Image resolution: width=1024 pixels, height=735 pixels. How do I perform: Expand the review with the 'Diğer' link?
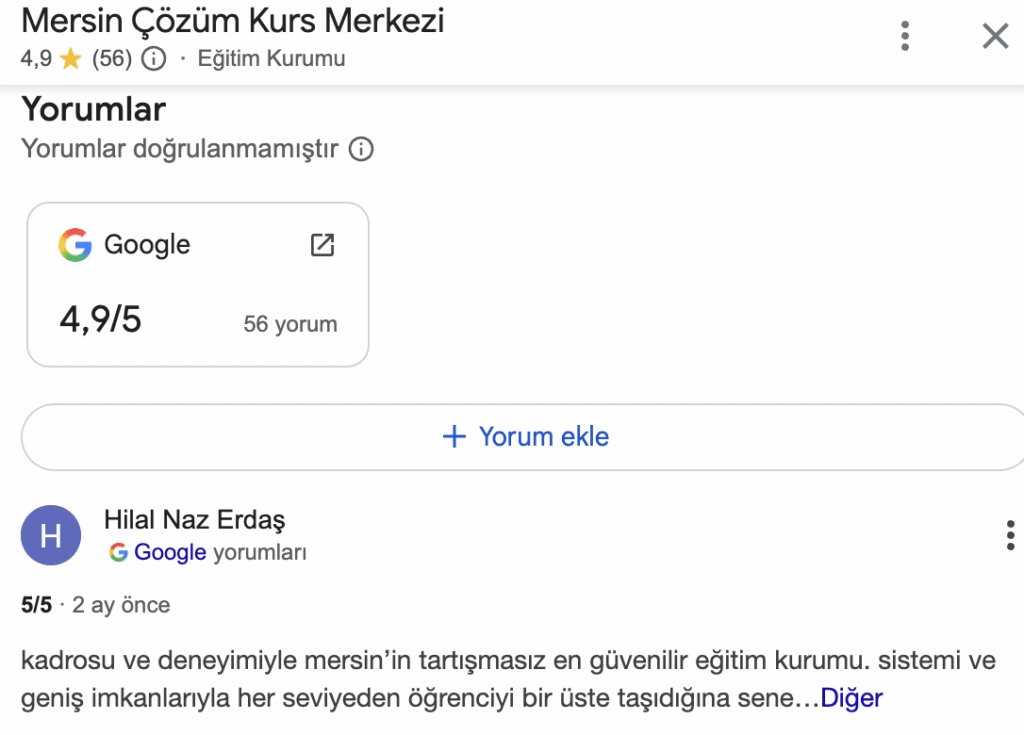851,697
